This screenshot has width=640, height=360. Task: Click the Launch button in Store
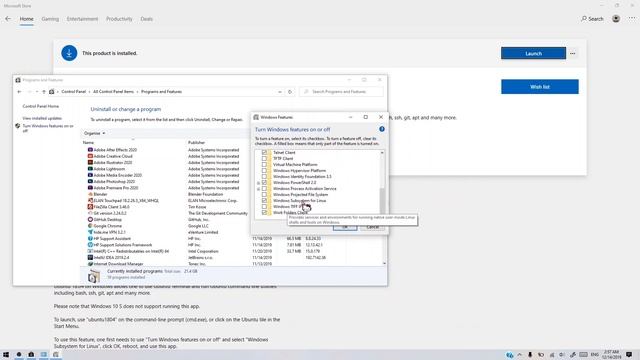coord(533,53)
